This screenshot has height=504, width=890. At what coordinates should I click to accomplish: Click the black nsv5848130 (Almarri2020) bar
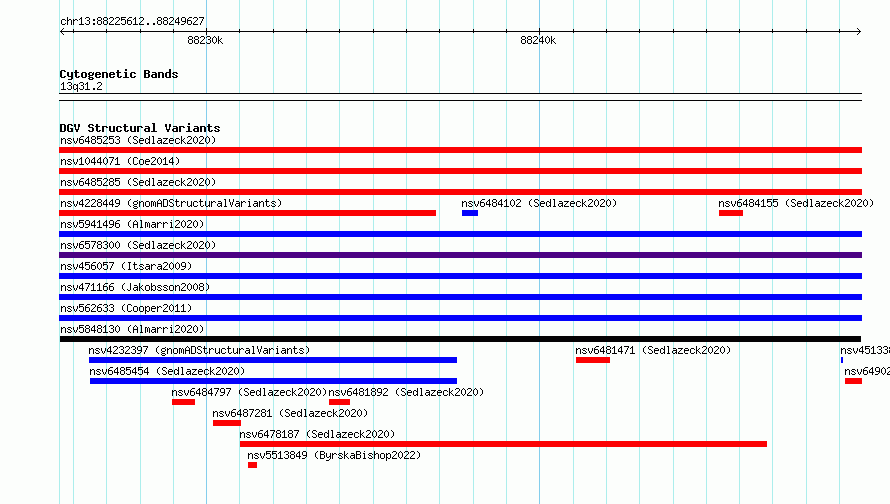460,339
